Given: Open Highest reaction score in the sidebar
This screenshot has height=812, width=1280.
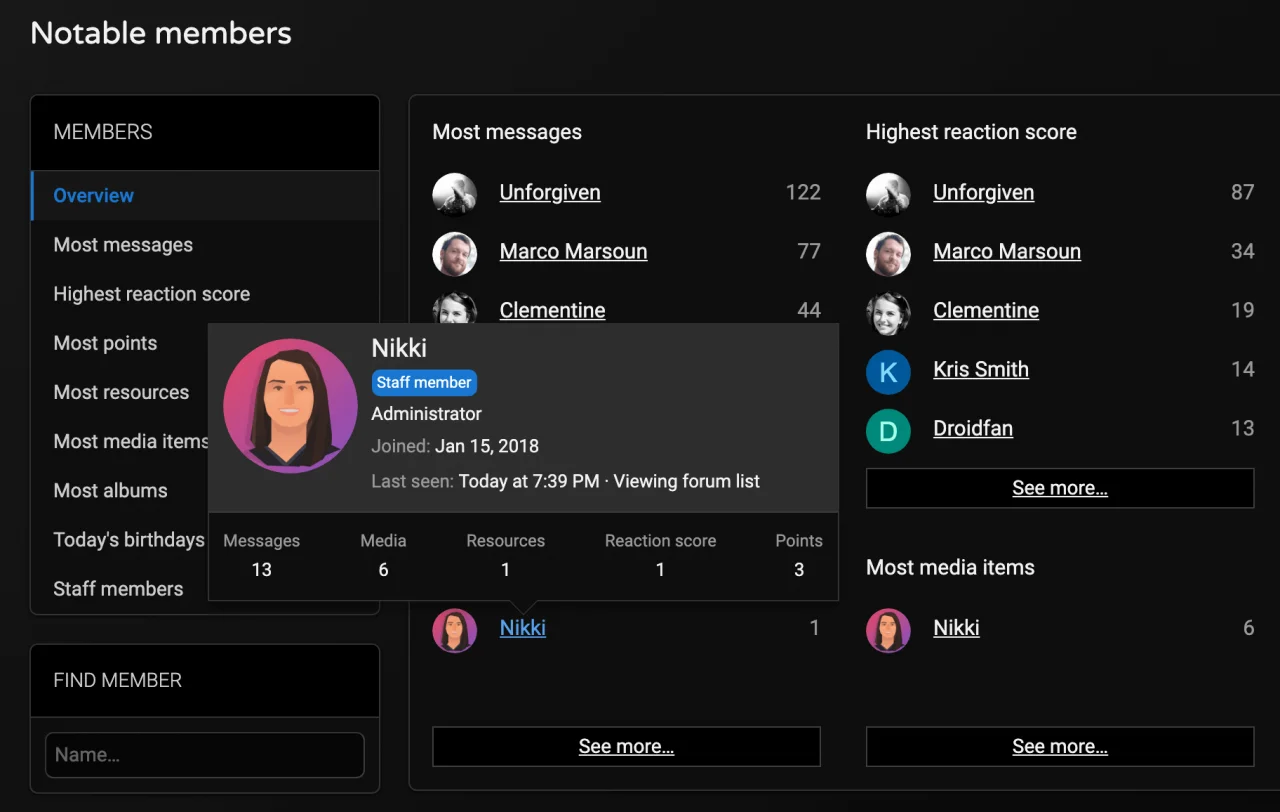Looking at the screenshot, I should pos(152,294).
